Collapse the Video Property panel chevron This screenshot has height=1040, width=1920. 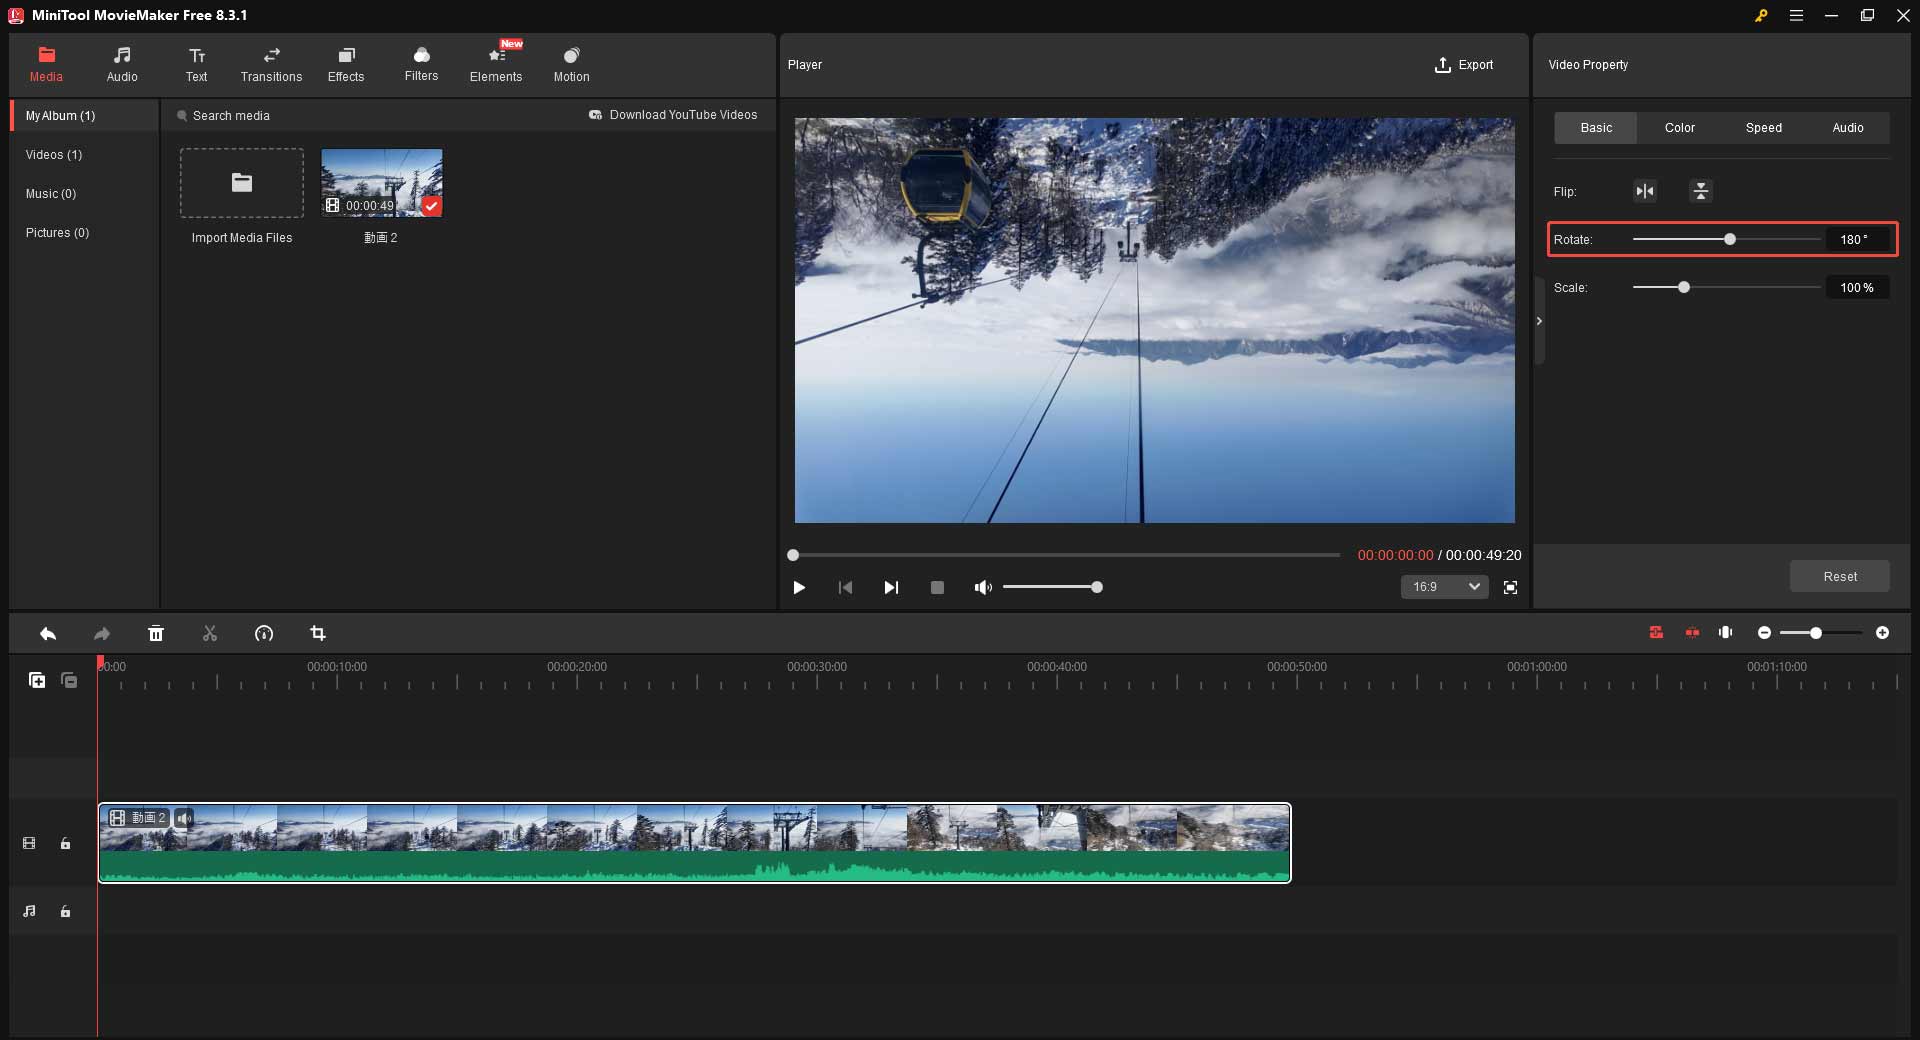click(x=1539, y=321)
